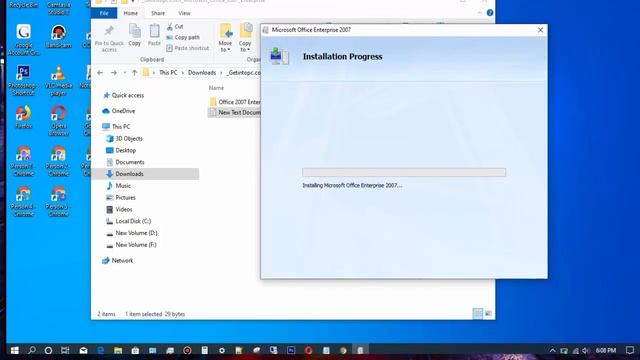Open the File tab in Explorer
640x360 pixels.
pos(104,13)
